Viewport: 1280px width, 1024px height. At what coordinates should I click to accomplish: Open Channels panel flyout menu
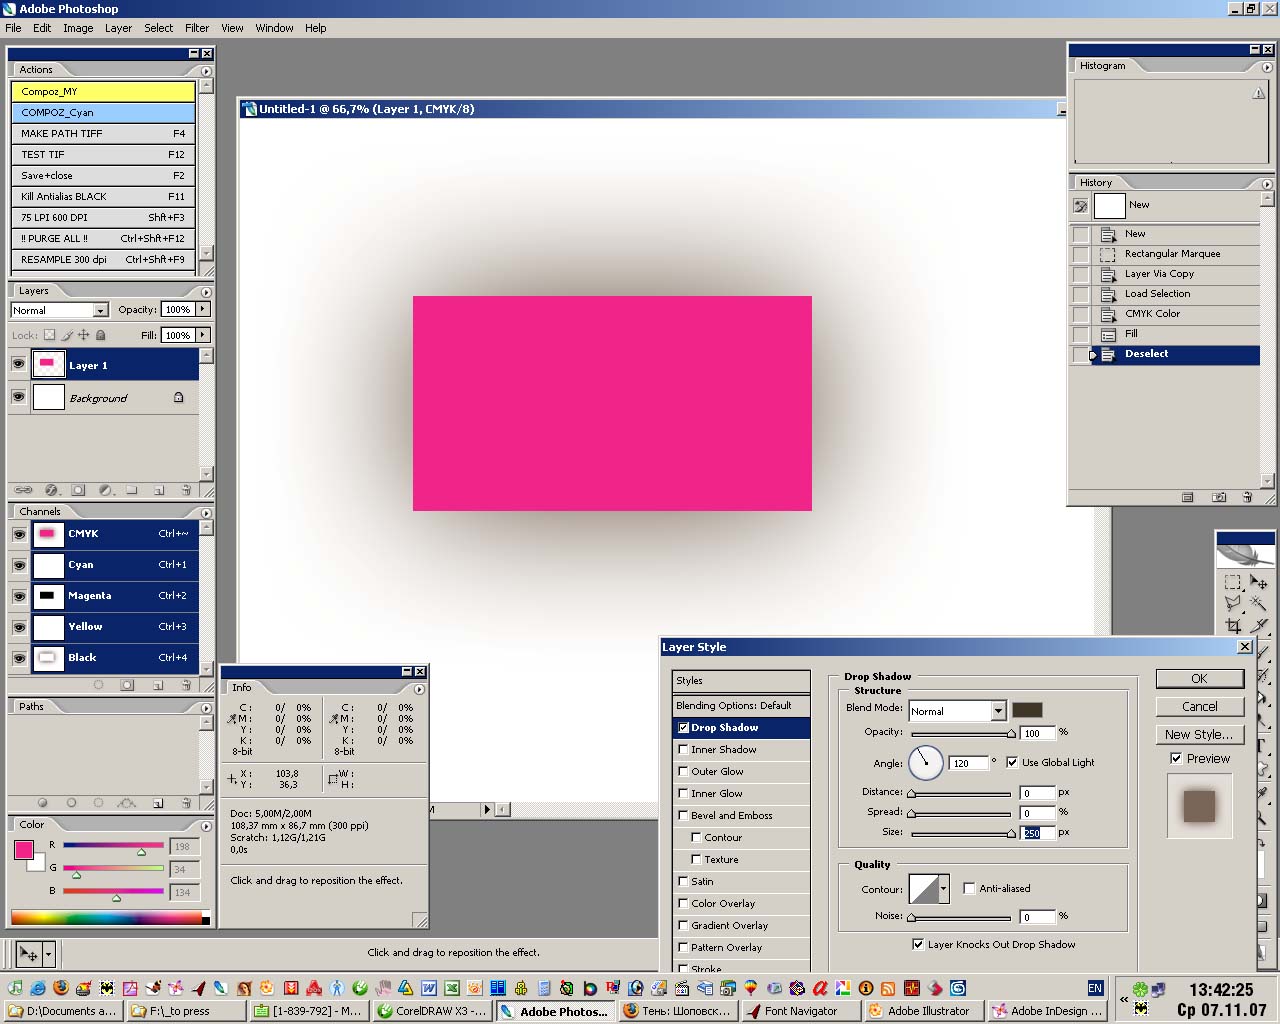pos(206,512)
